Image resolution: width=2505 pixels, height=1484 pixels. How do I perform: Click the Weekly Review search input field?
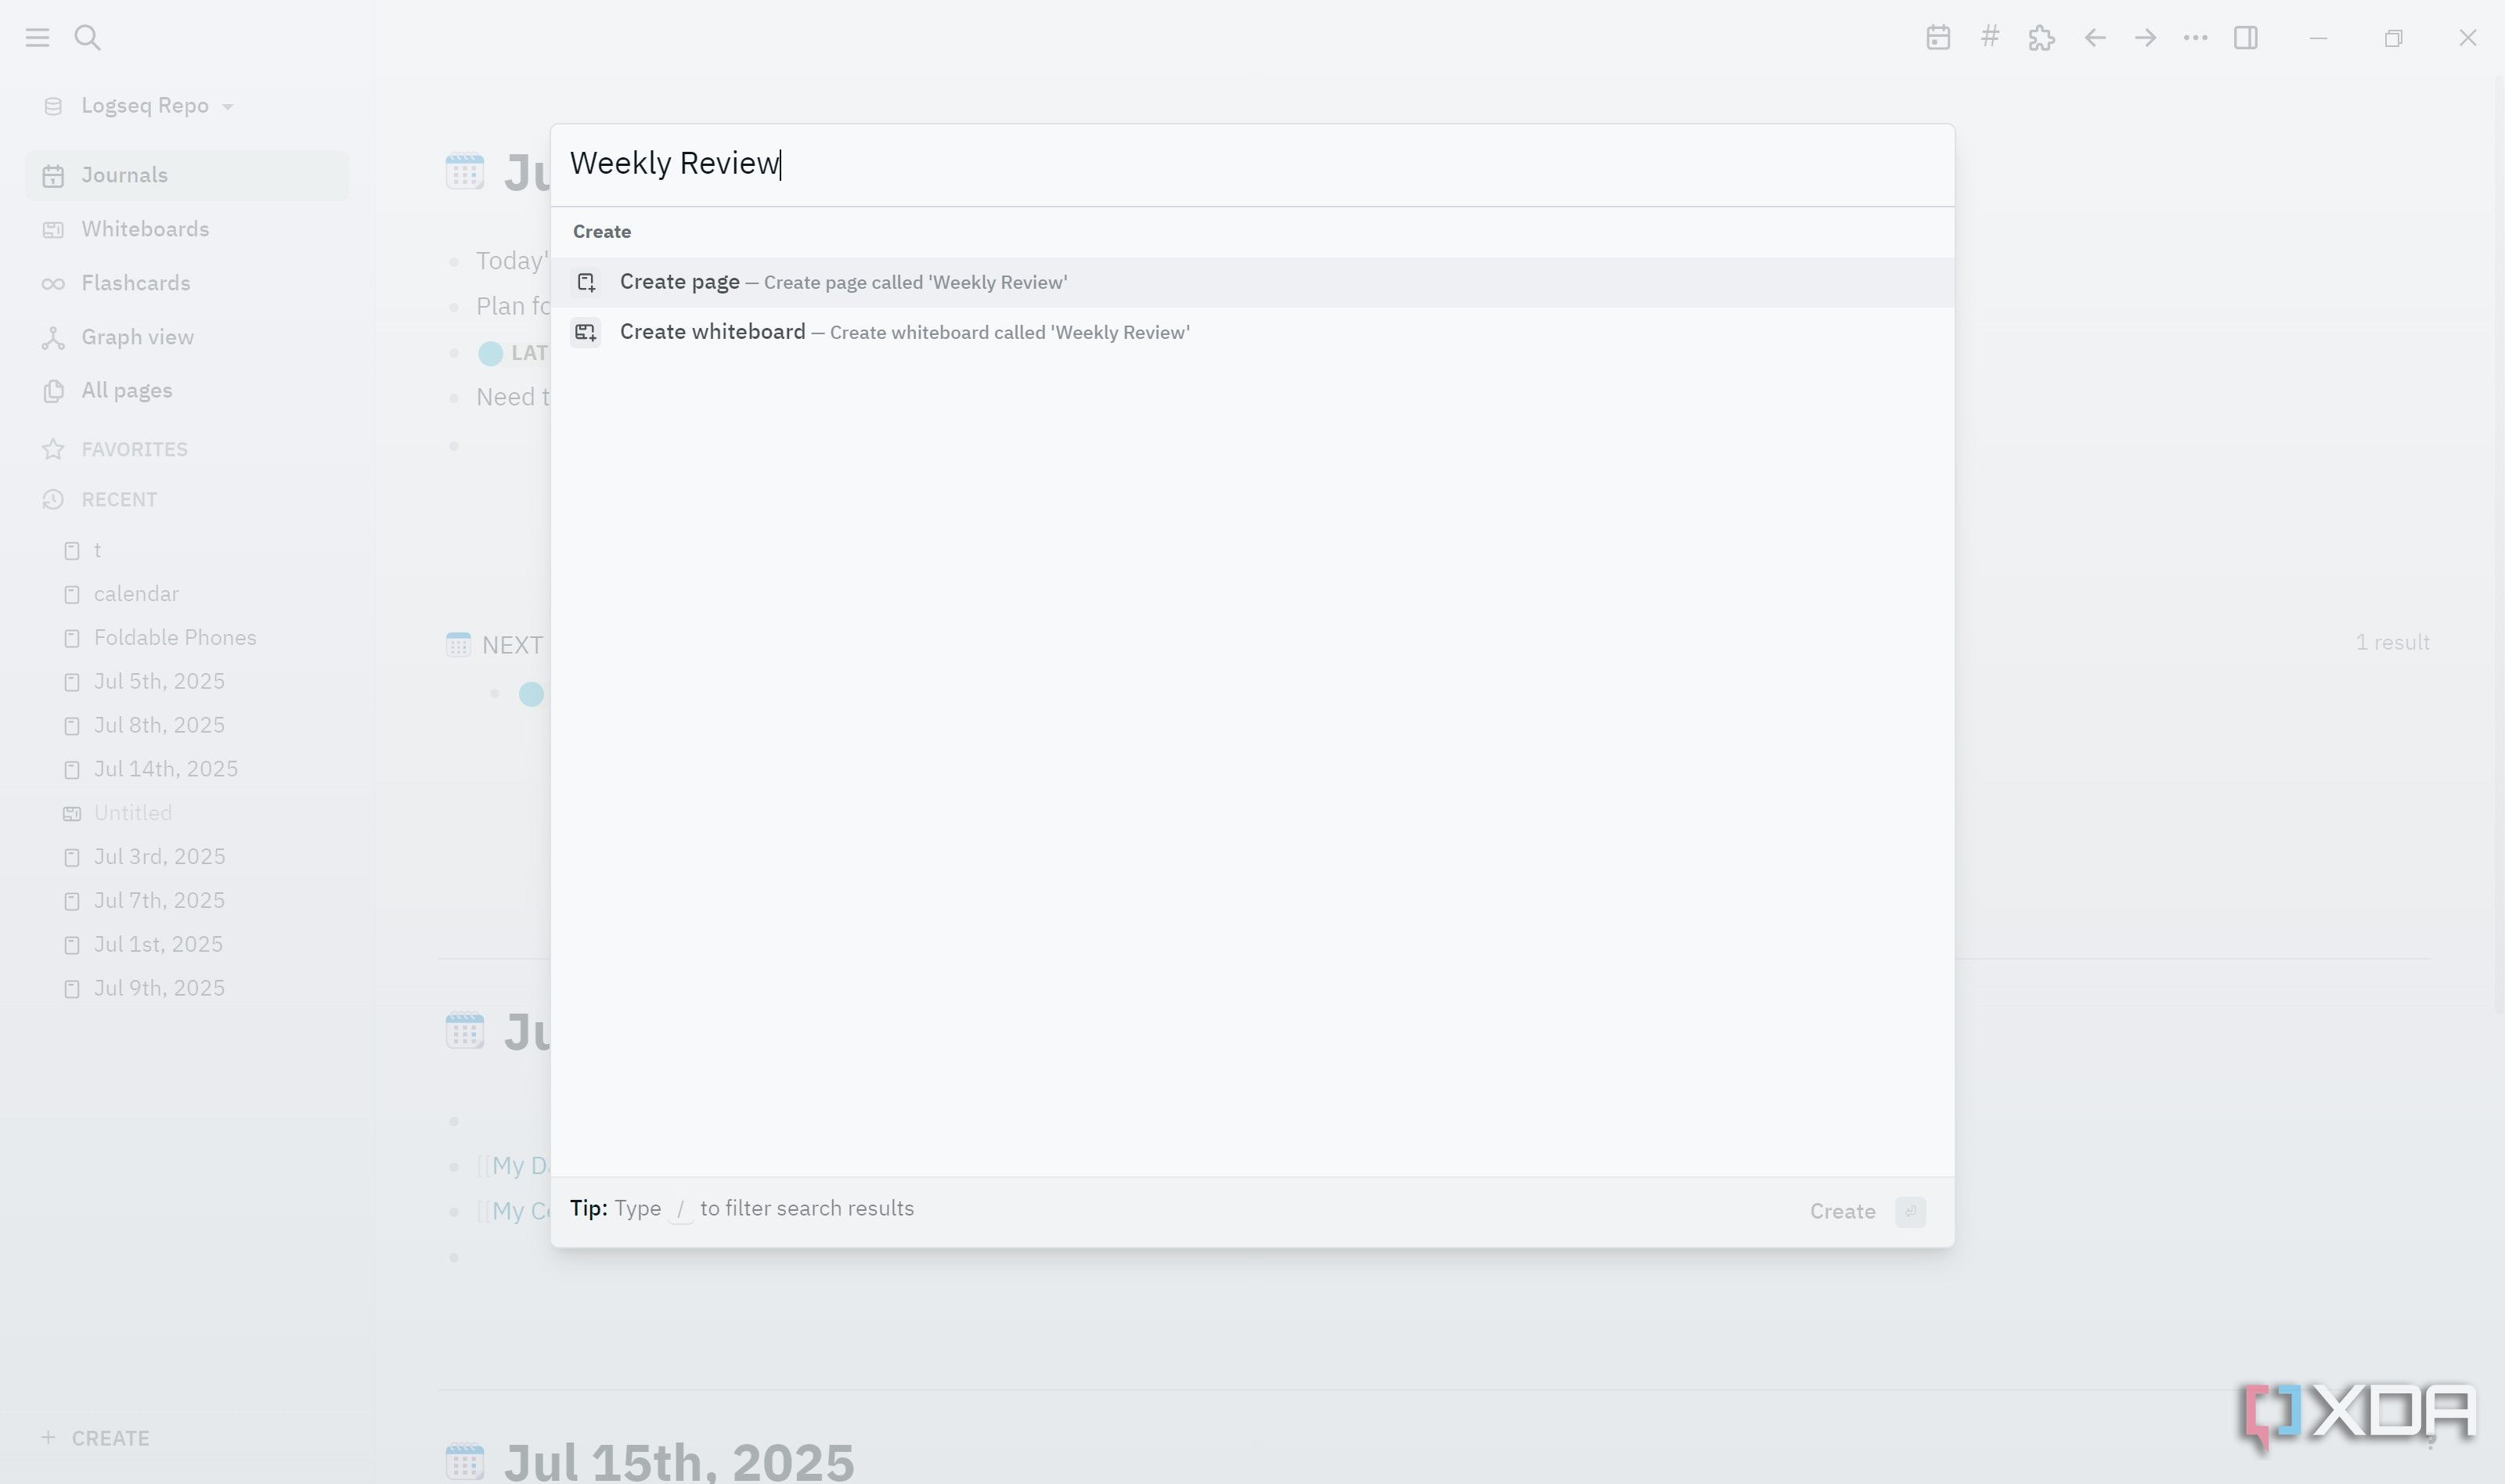[1252, 165]
